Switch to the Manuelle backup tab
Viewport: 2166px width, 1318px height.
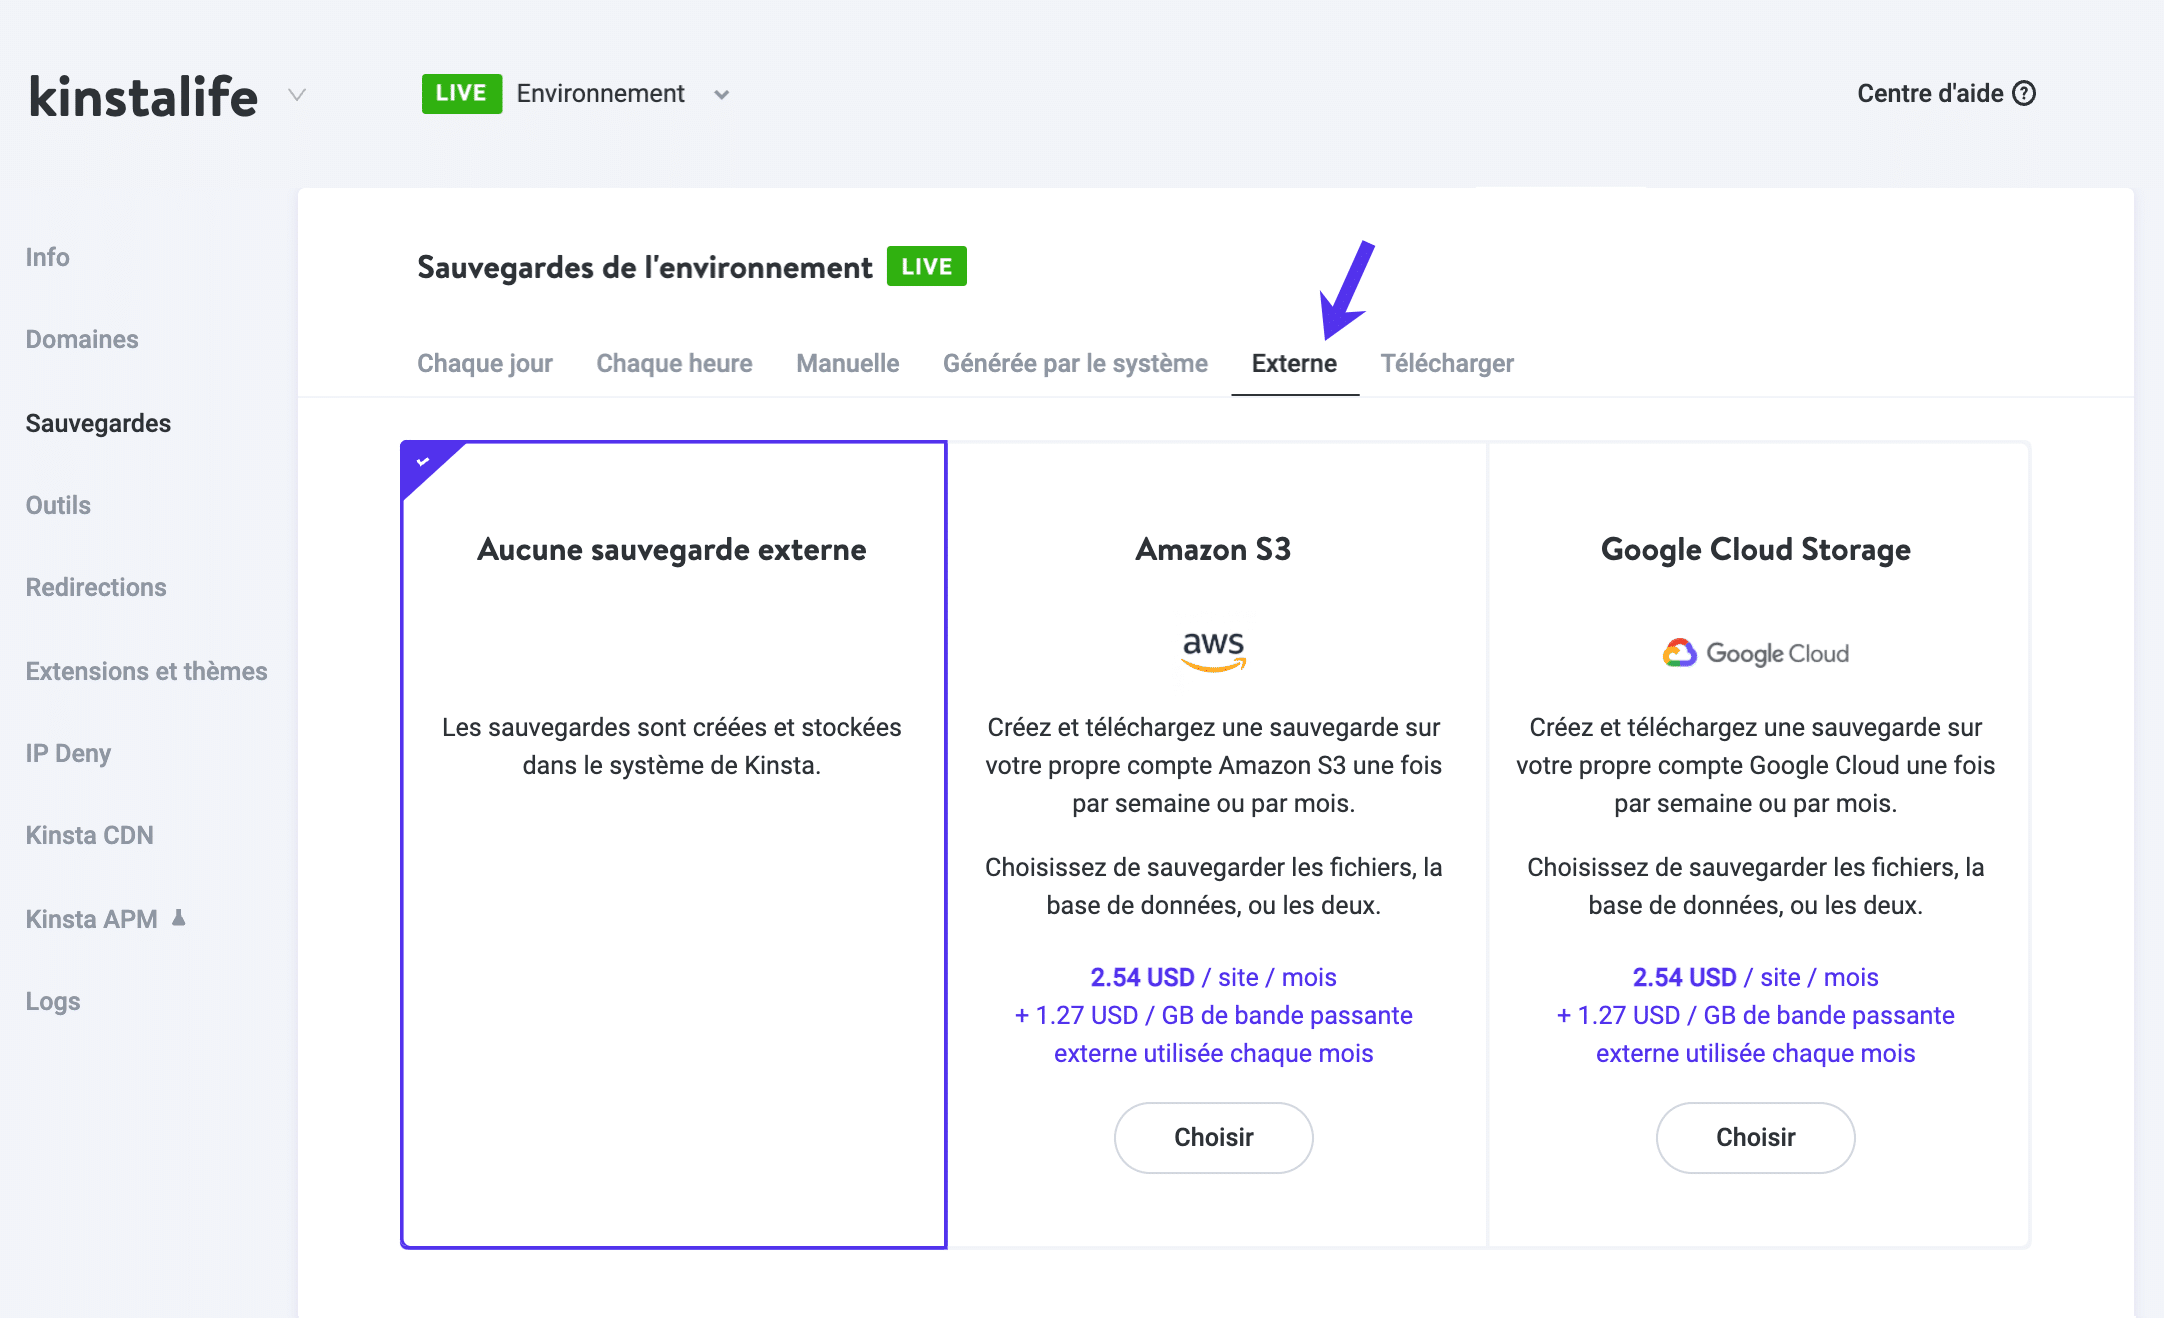tap(848, 362)
